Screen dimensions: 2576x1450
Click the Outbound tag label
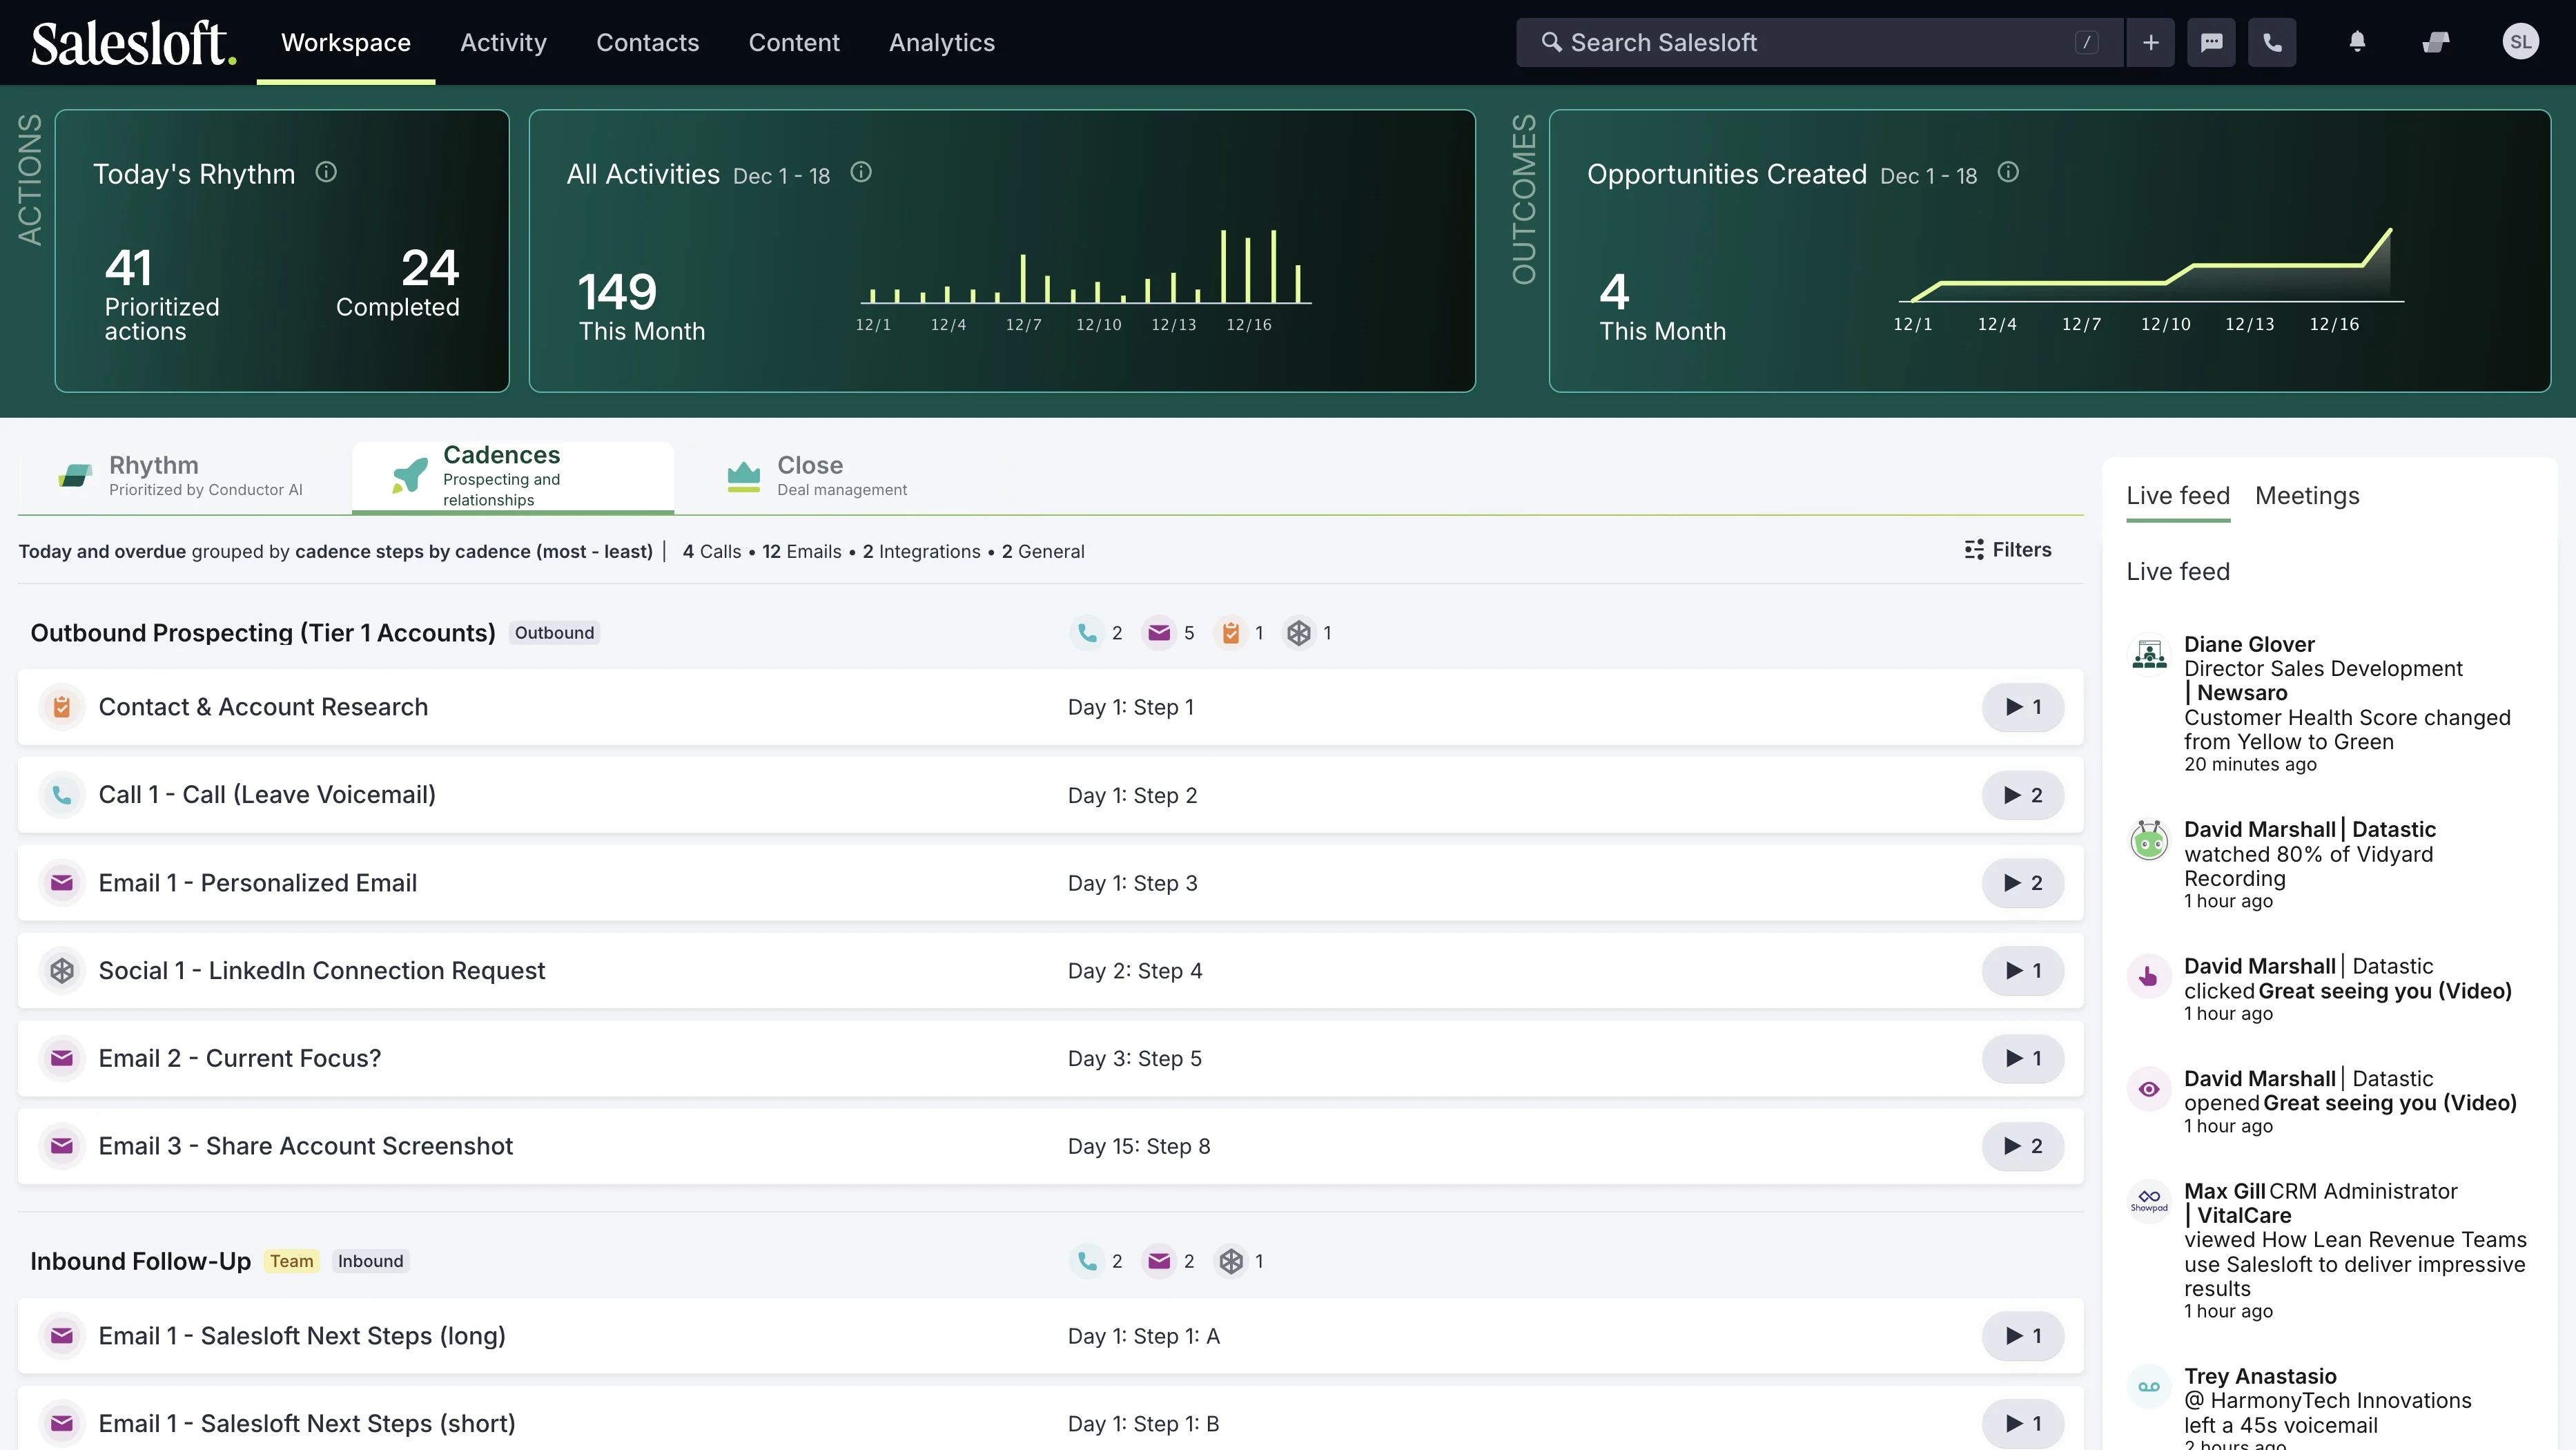click(x=554, y=633)
